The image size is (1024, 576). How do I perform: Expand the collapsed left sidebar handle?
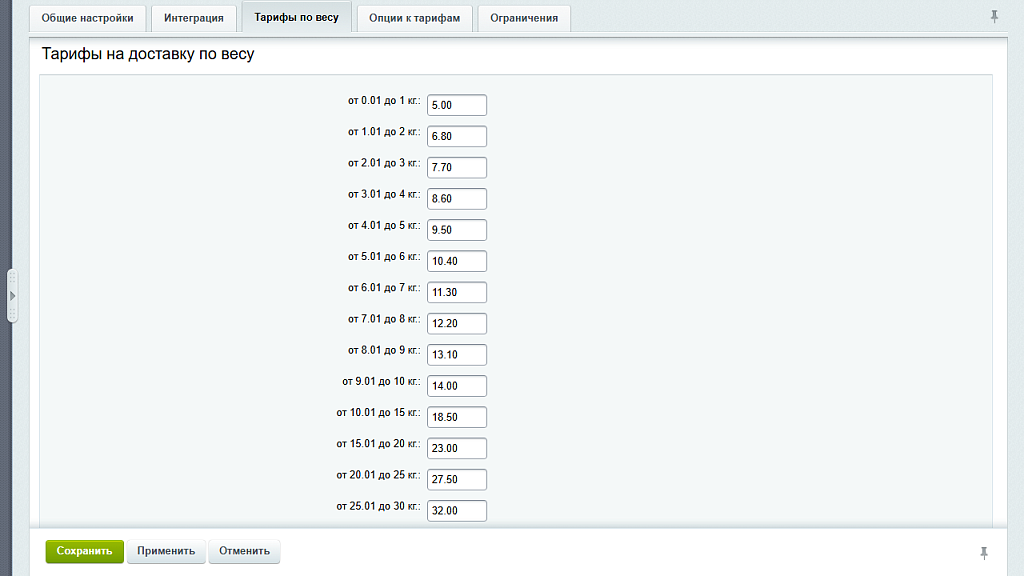coord(12,296)
